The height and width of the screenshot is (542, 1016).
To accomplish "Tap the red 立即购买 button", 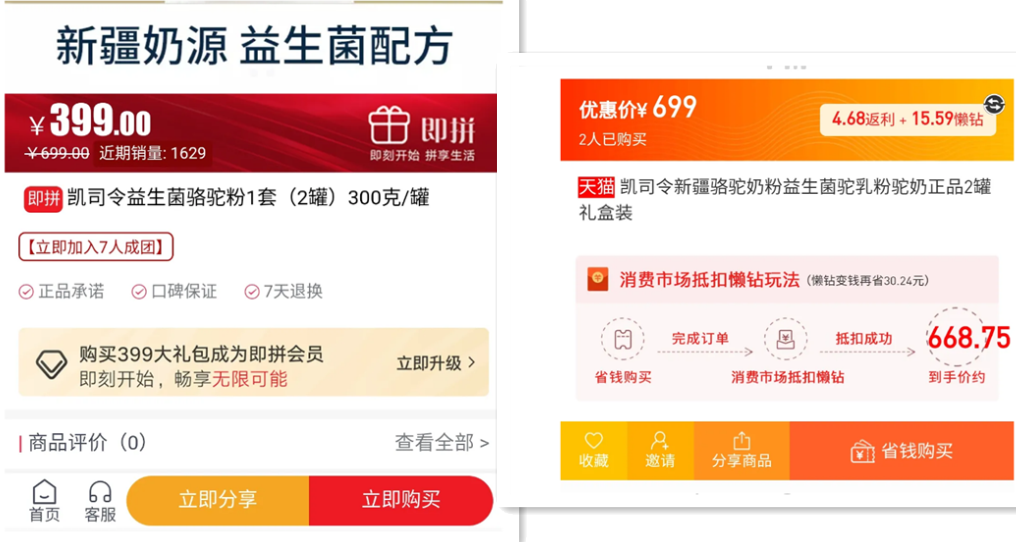I will tap(401, 500).
